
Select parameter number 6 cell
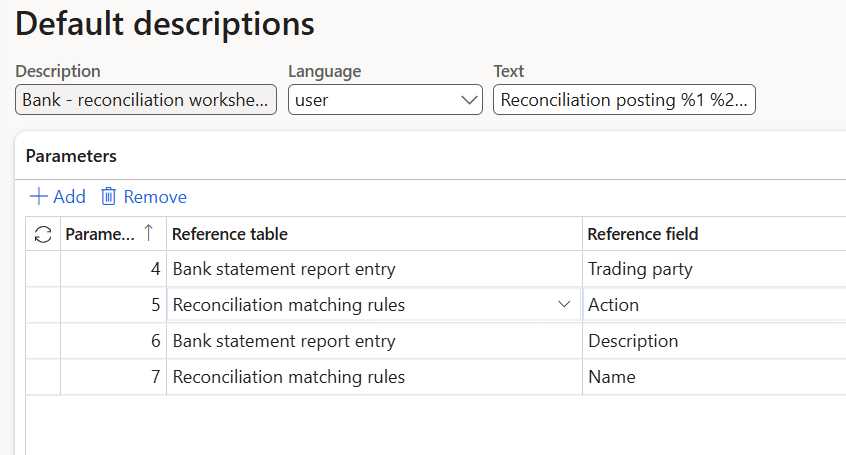(113, 341)
